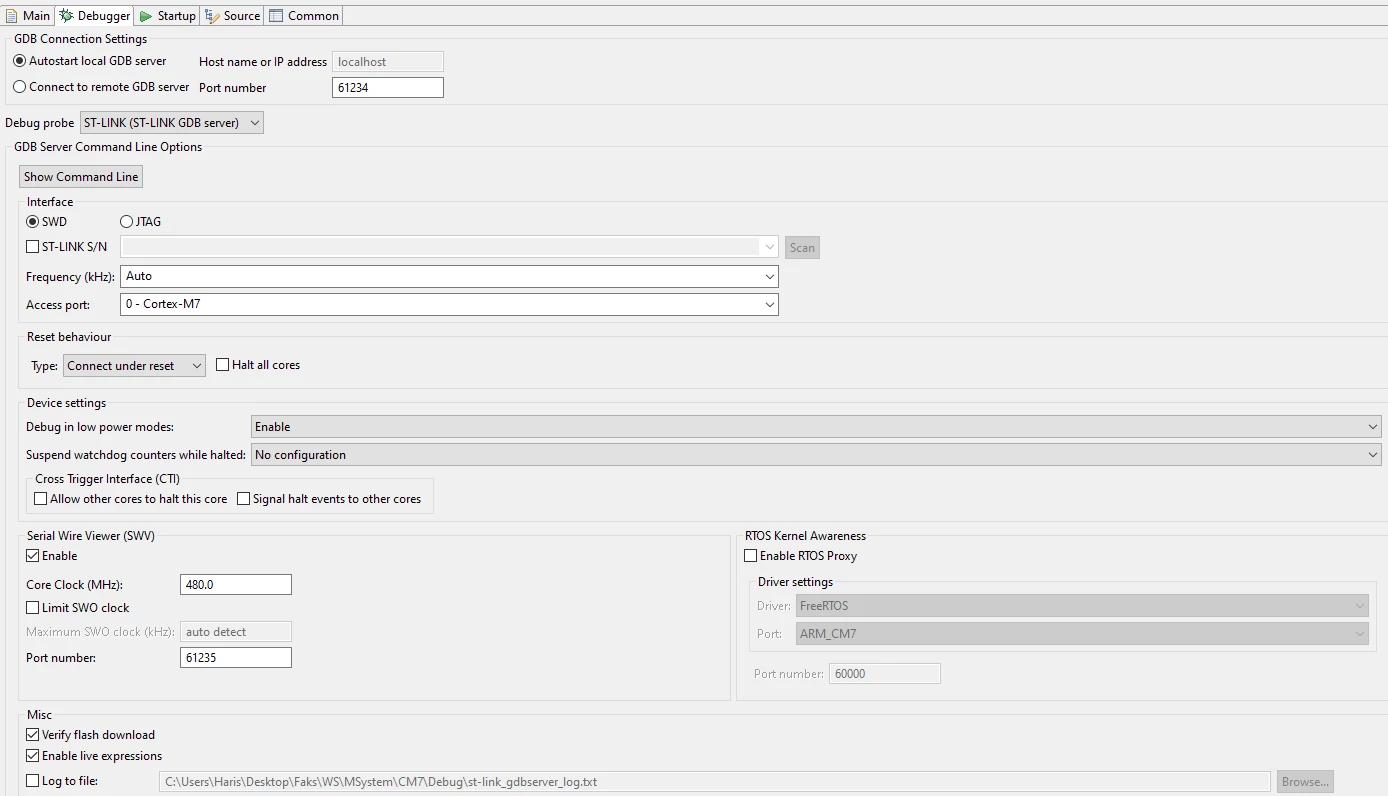Screen dimensions: 1388x796
Task: Click the Core Clock (MHz) field
Action: (x=236, y=585)
